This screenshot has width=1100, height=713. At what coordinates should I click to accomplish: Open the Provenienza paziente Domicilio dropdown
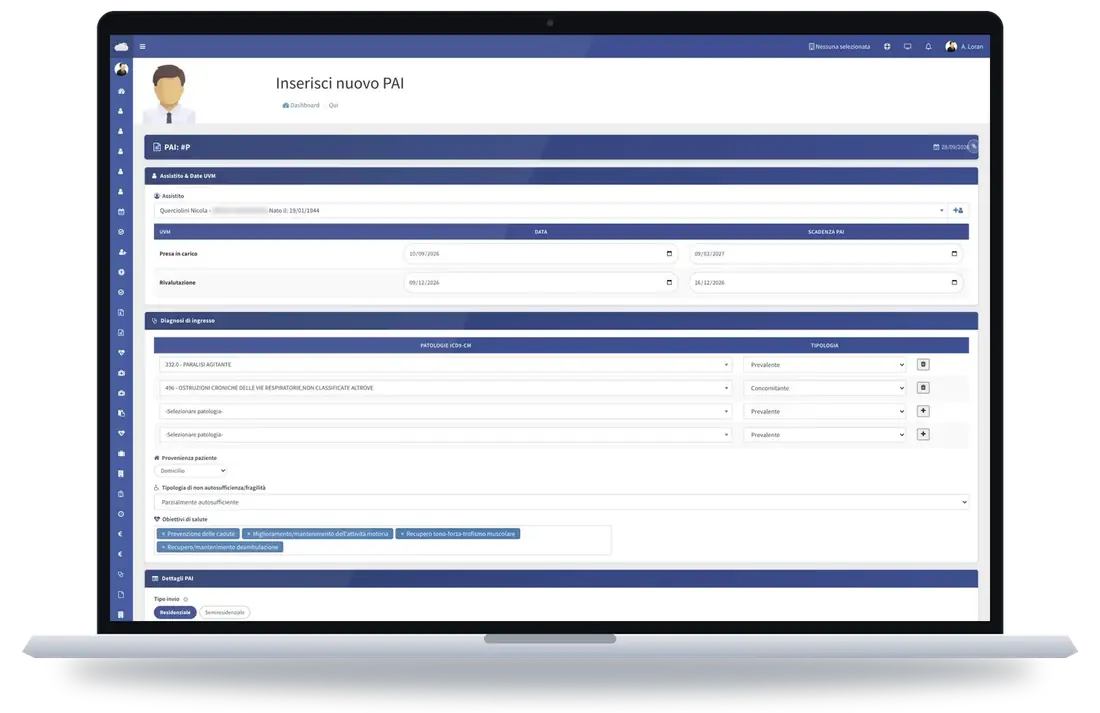click(191, 471)
